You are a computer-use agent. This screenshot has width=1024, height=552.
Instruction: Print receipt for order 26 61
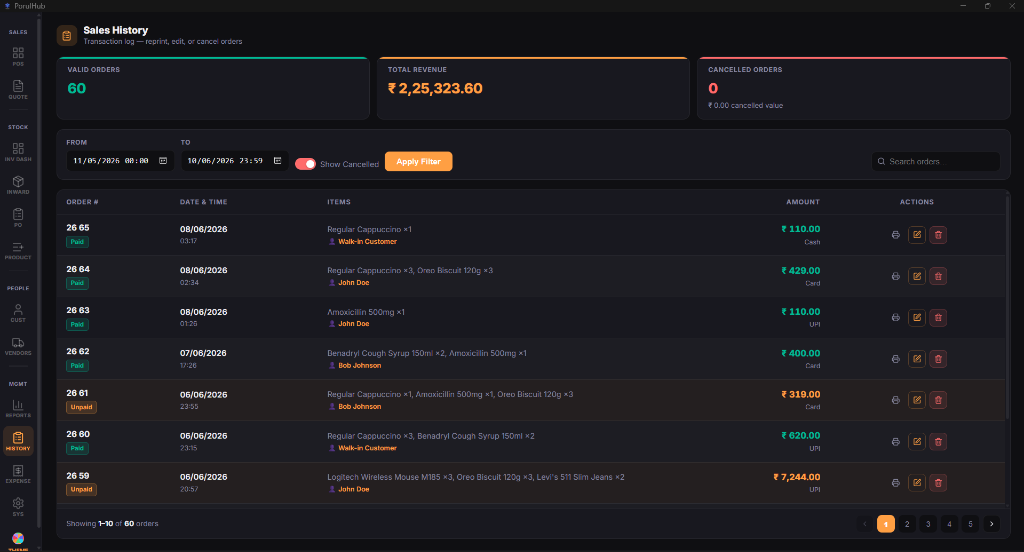tap(895, 400)
